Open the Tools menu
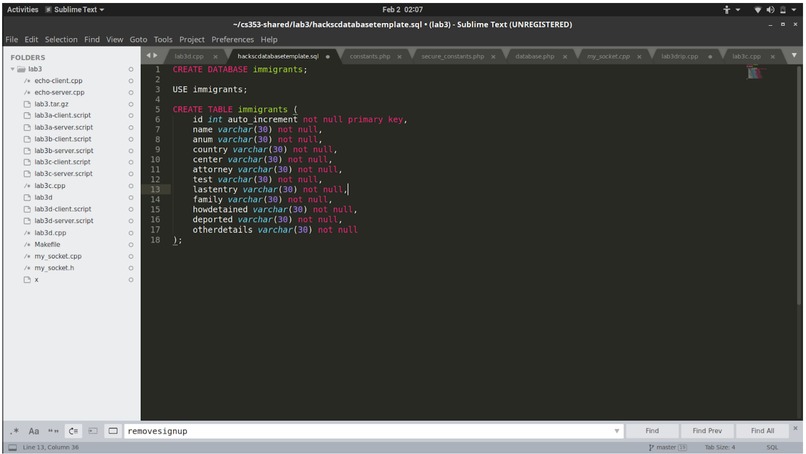Viewport: 806px width, 454px height. coord(163,40)
